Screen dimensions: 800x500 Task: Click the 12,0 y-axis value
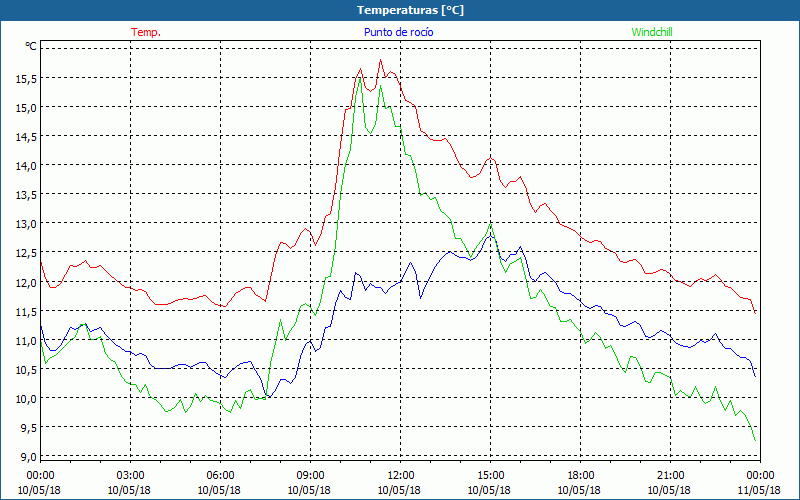pos(28,282)
